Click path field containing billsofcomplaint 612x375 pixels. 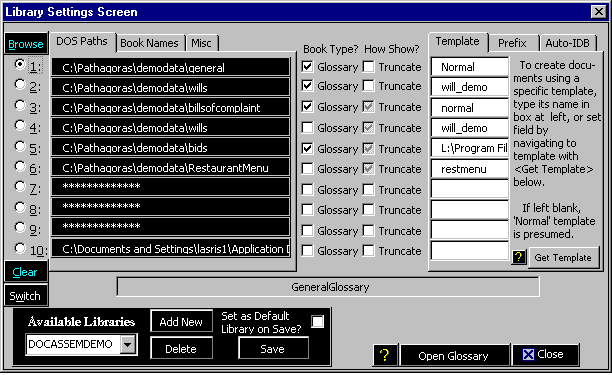click(171, 107)
